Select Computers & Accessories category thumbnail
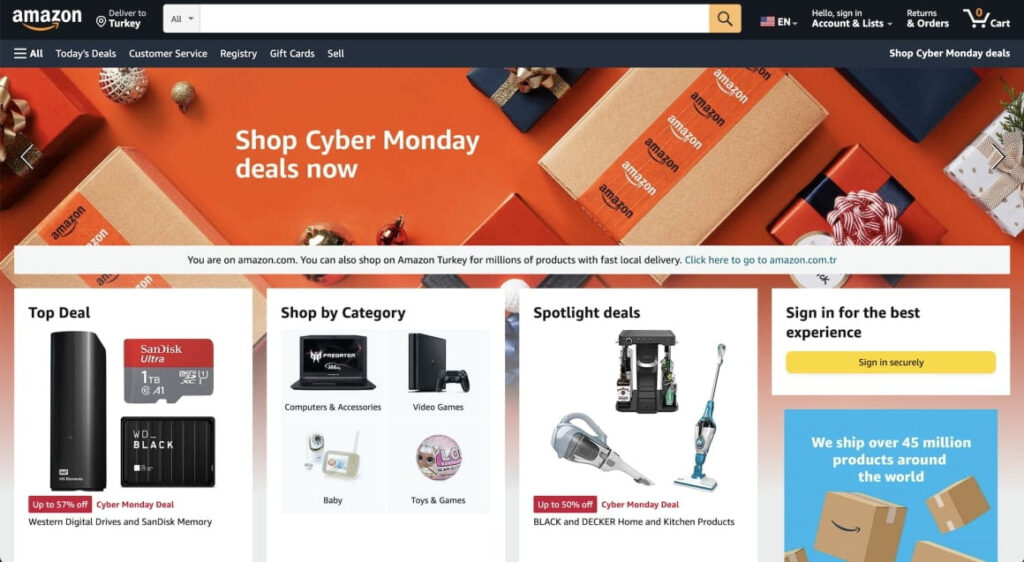Viewport: 1024px width, 562px height. [333, 373]
